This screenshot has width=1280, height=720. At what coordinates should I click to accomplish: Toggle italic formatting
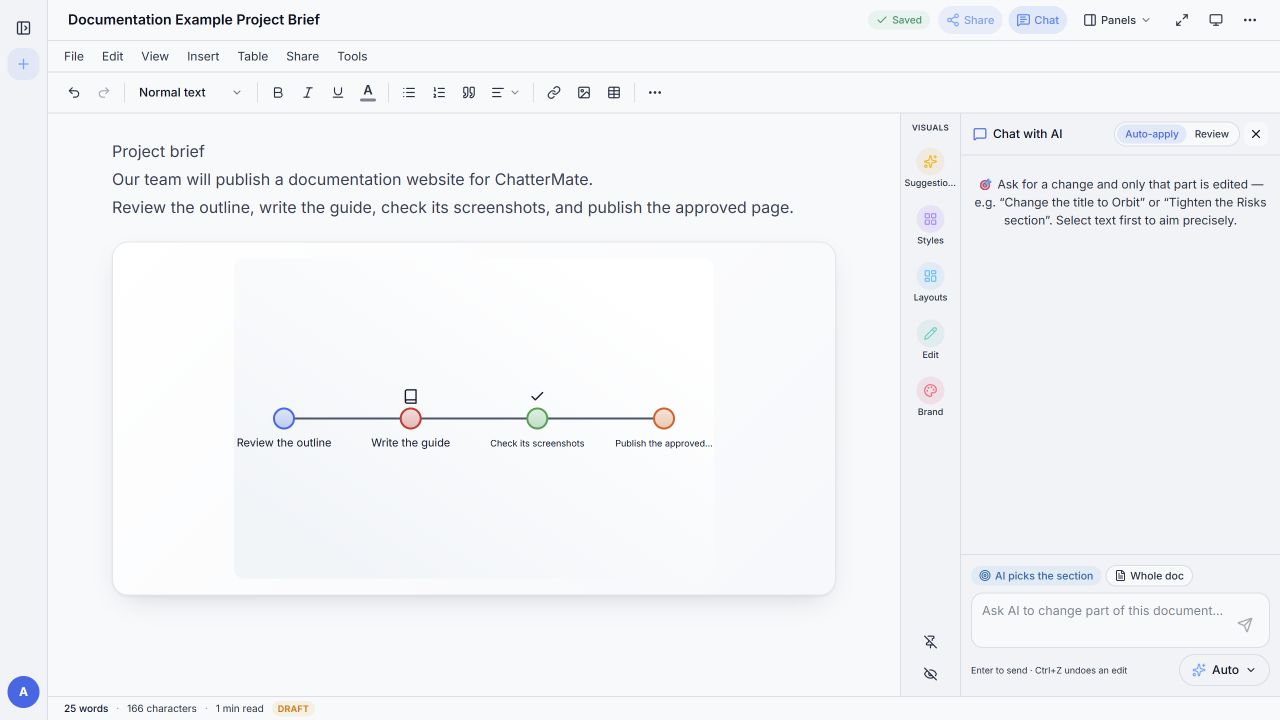(308, 92)
